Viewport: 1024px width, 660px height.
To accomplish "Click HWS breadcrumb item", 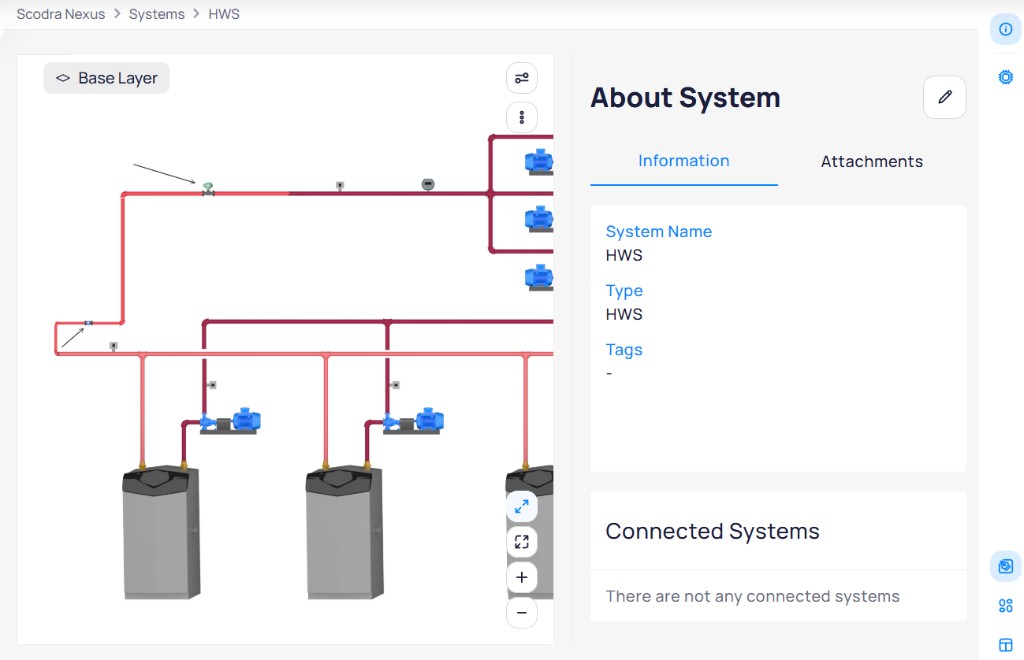I will [x=224, y=14].
